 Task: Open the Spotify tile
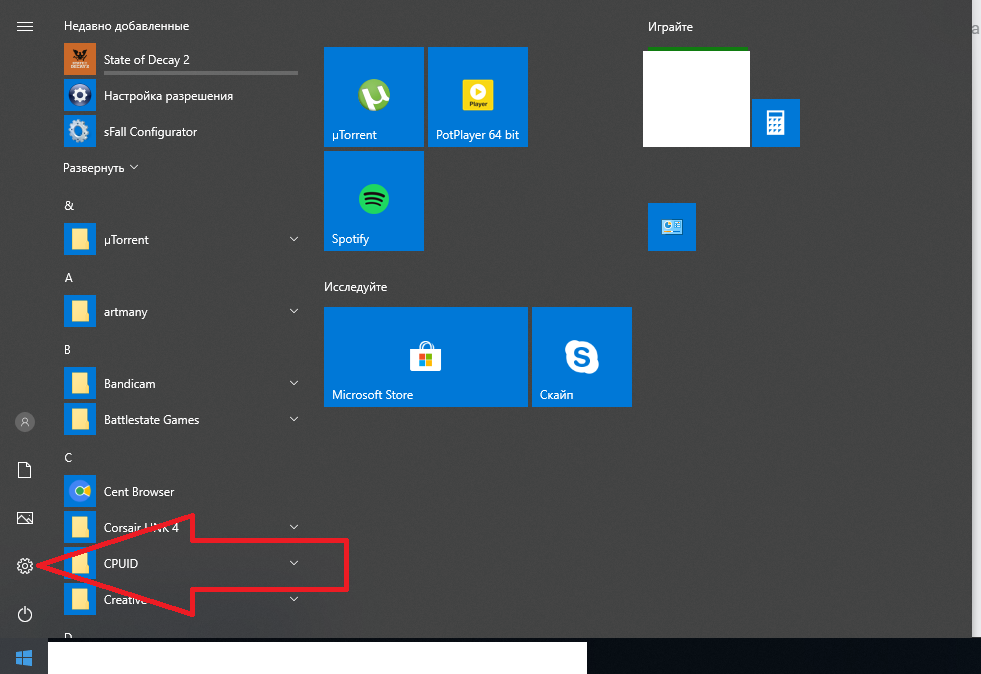[x=374, y=201]
